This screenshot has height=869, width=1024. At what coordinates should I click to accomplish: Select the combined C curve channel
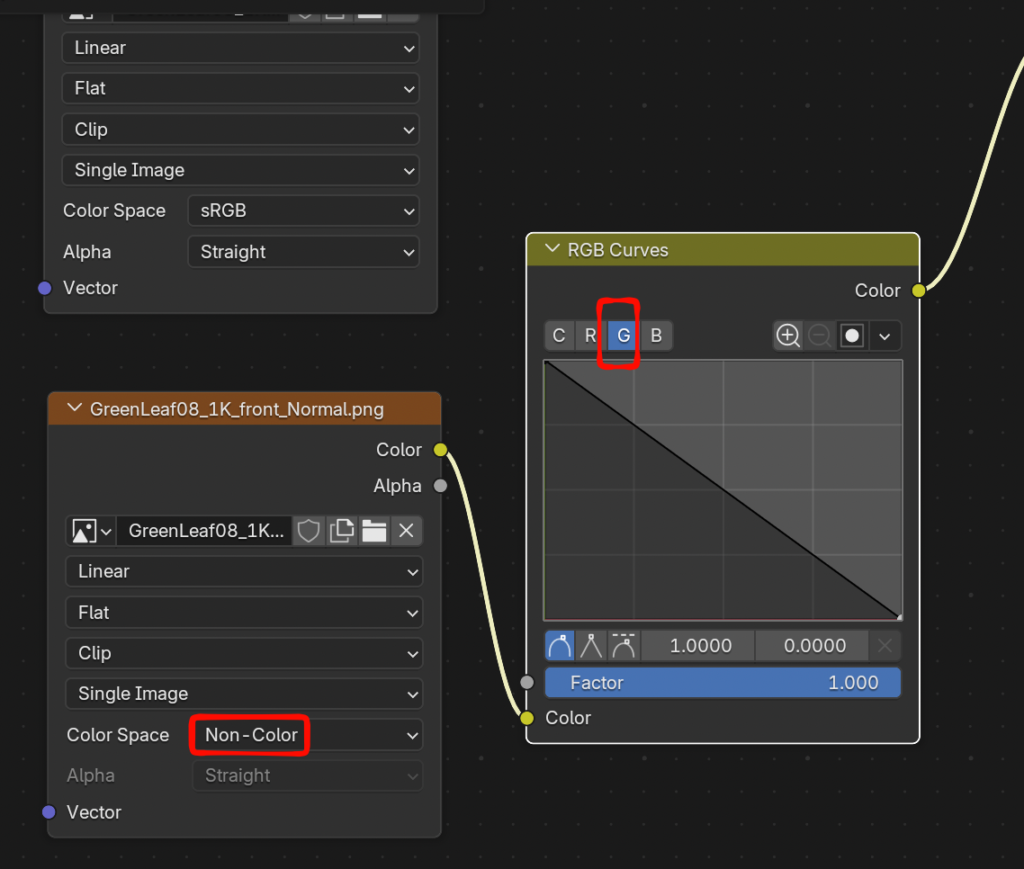559,336
